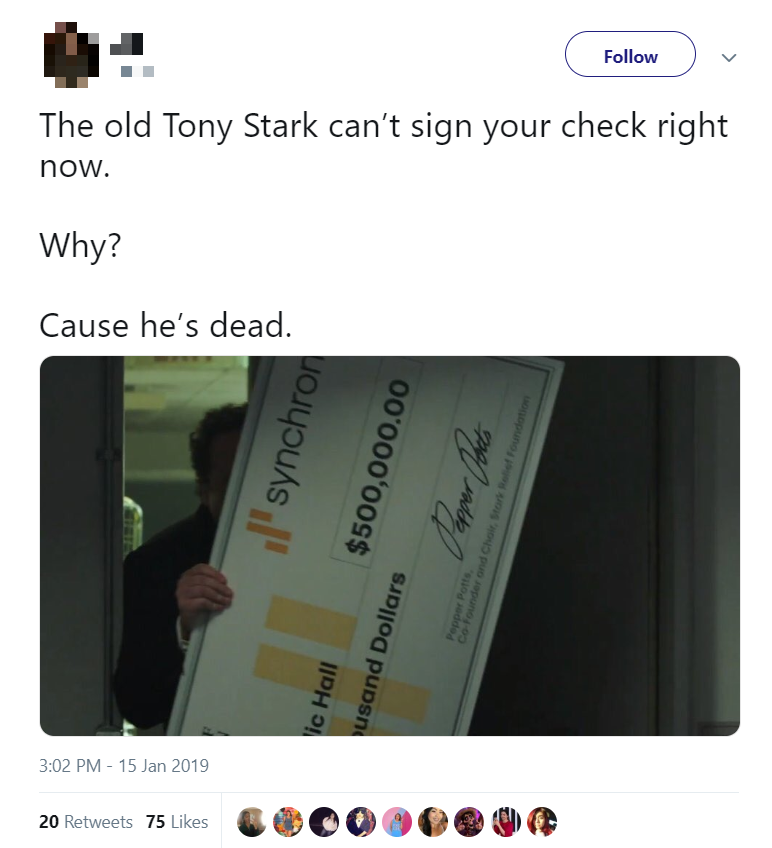The width and height of the screenshot is (772, 848).
Task: Open first liker avatar with beige background
Action: click(252, 822)
